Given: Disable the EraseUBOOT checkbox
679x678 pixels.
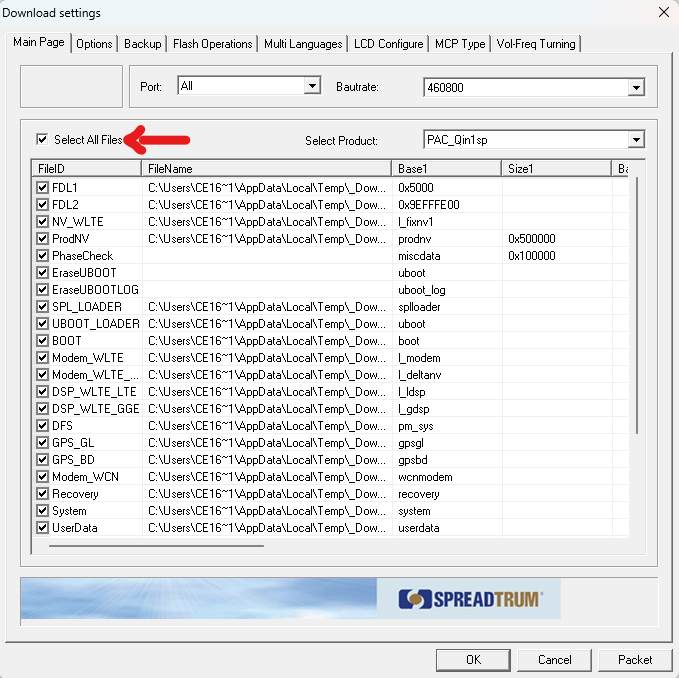Looking at the screenshot, I should click(42, 272).
